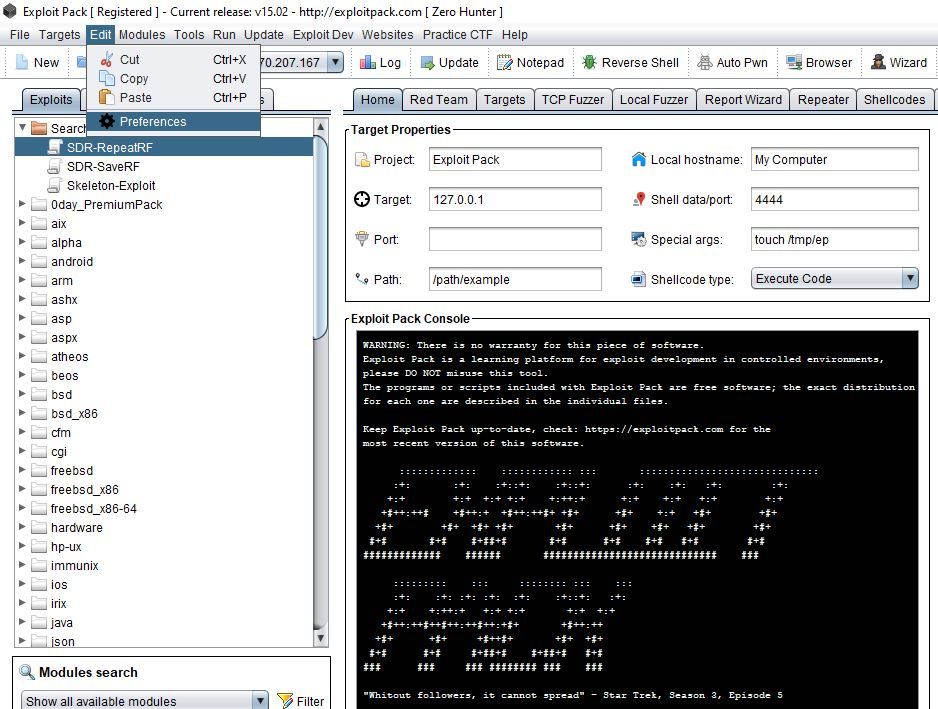938x709 pixels.
Task: Open the Tools menu
Action: [x=189, y=35]
